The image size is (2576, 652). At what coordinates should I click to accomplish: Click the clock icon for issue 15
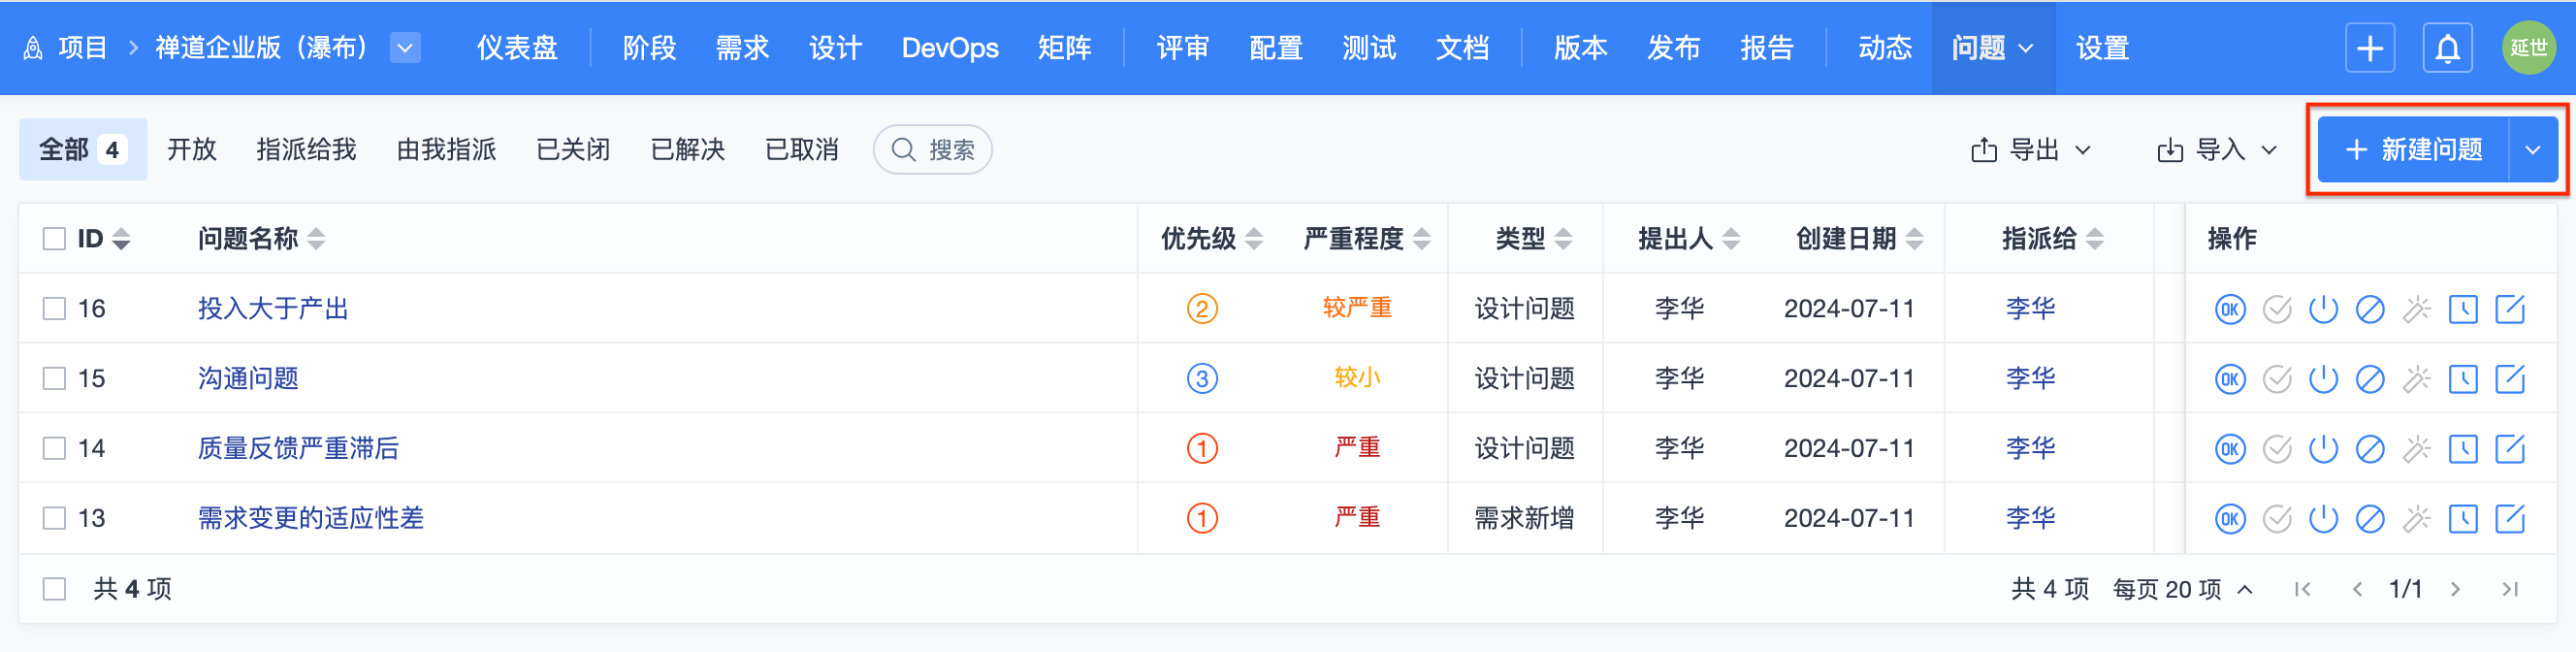click(2463, 379)
